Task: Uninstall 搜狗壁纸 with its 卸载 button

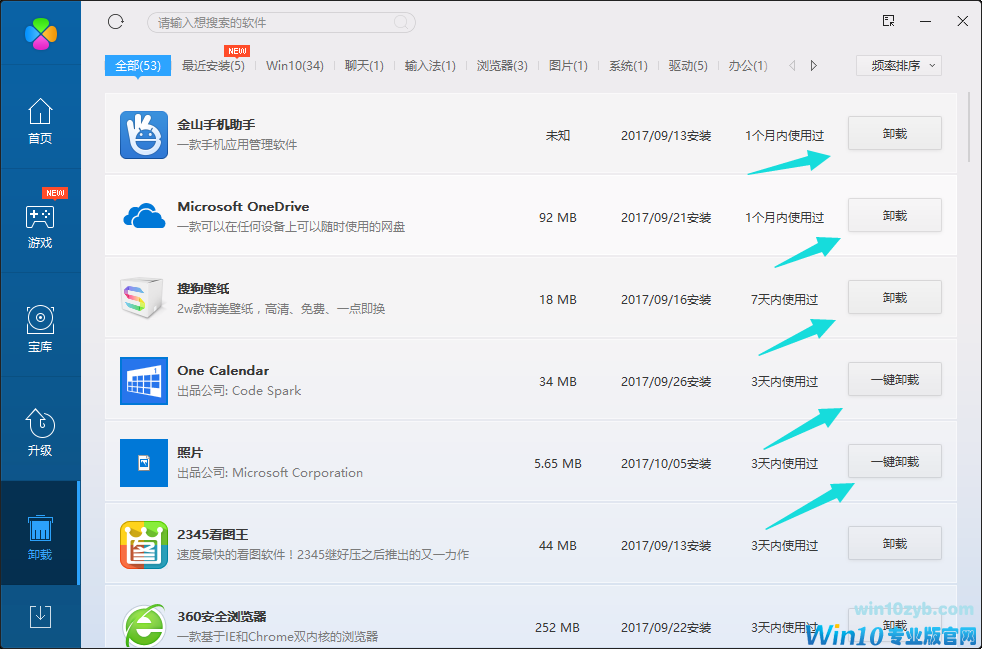Action: 894,297
